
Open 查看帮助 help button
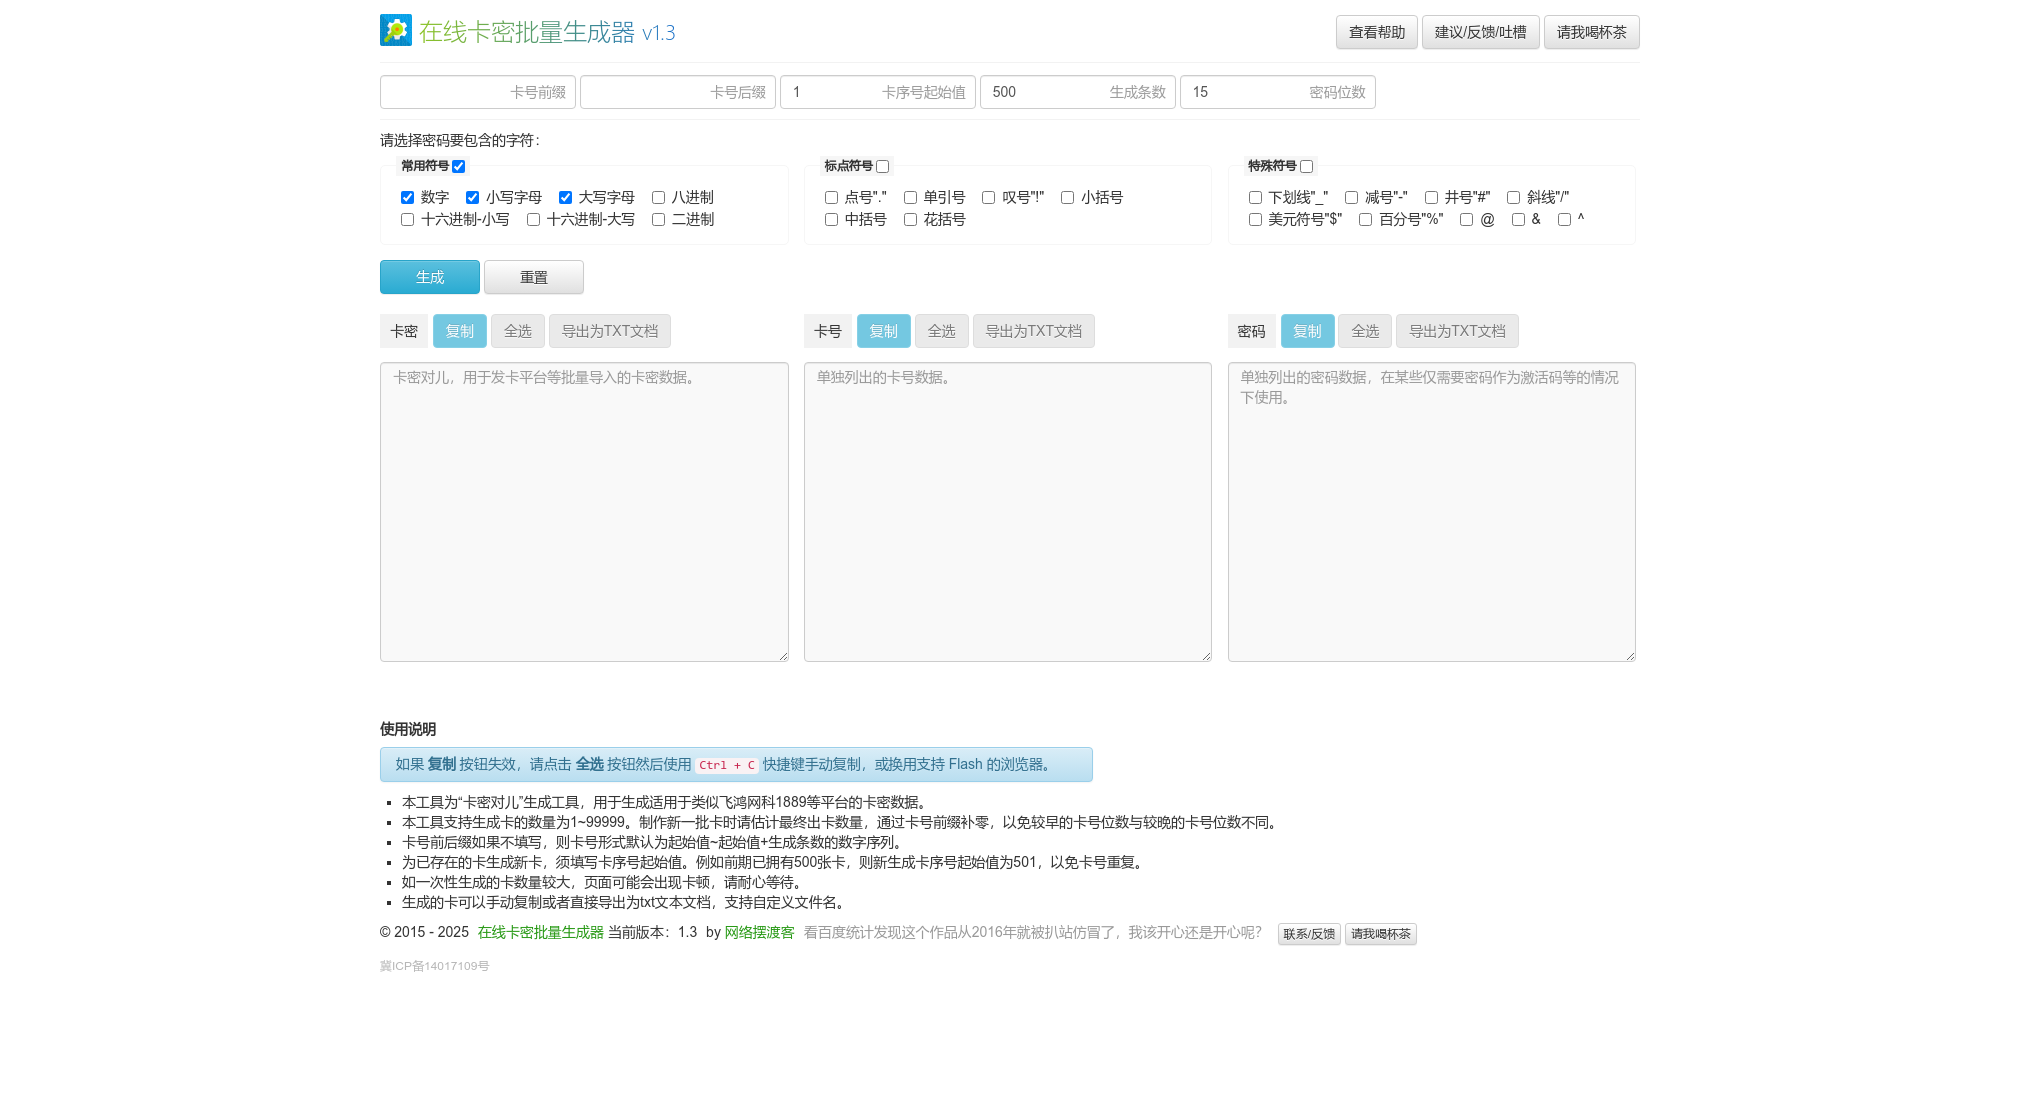coord(1376,32)
